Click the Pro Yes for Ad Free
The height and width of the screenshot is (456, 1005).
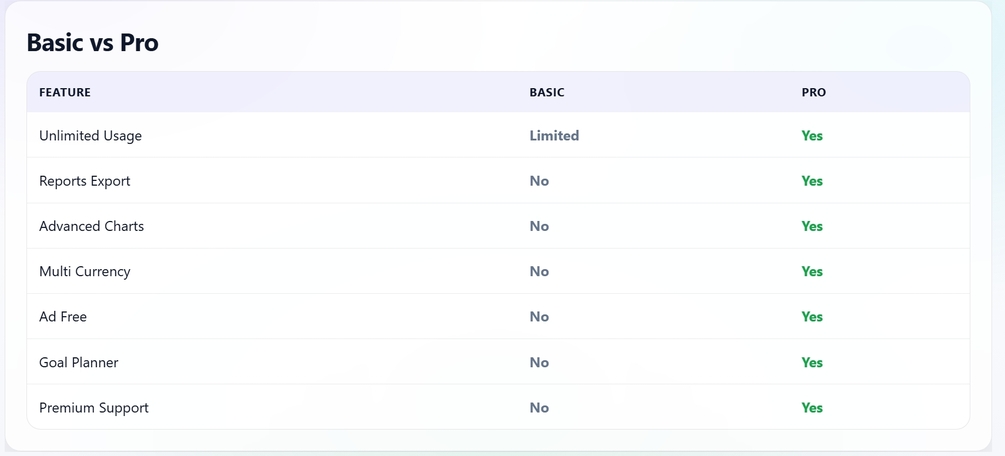(812, 317)
